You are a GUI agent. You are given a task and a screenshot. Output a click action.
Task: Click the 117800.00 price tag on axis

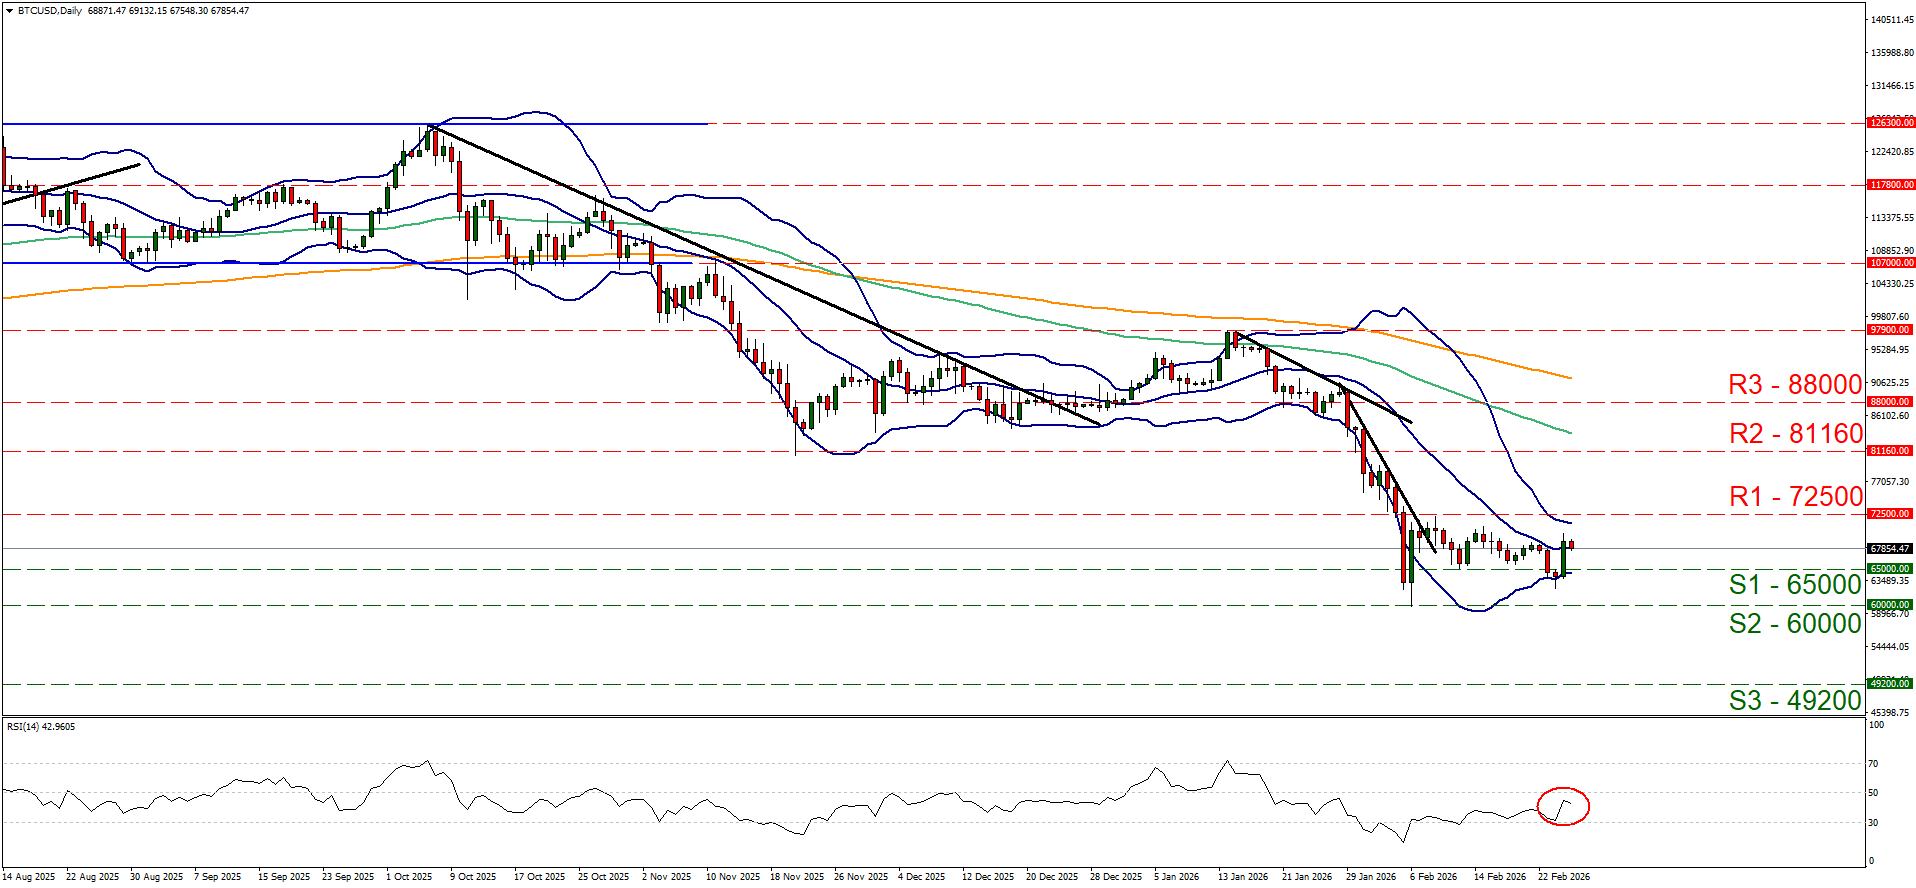[x=1890, y=185]
